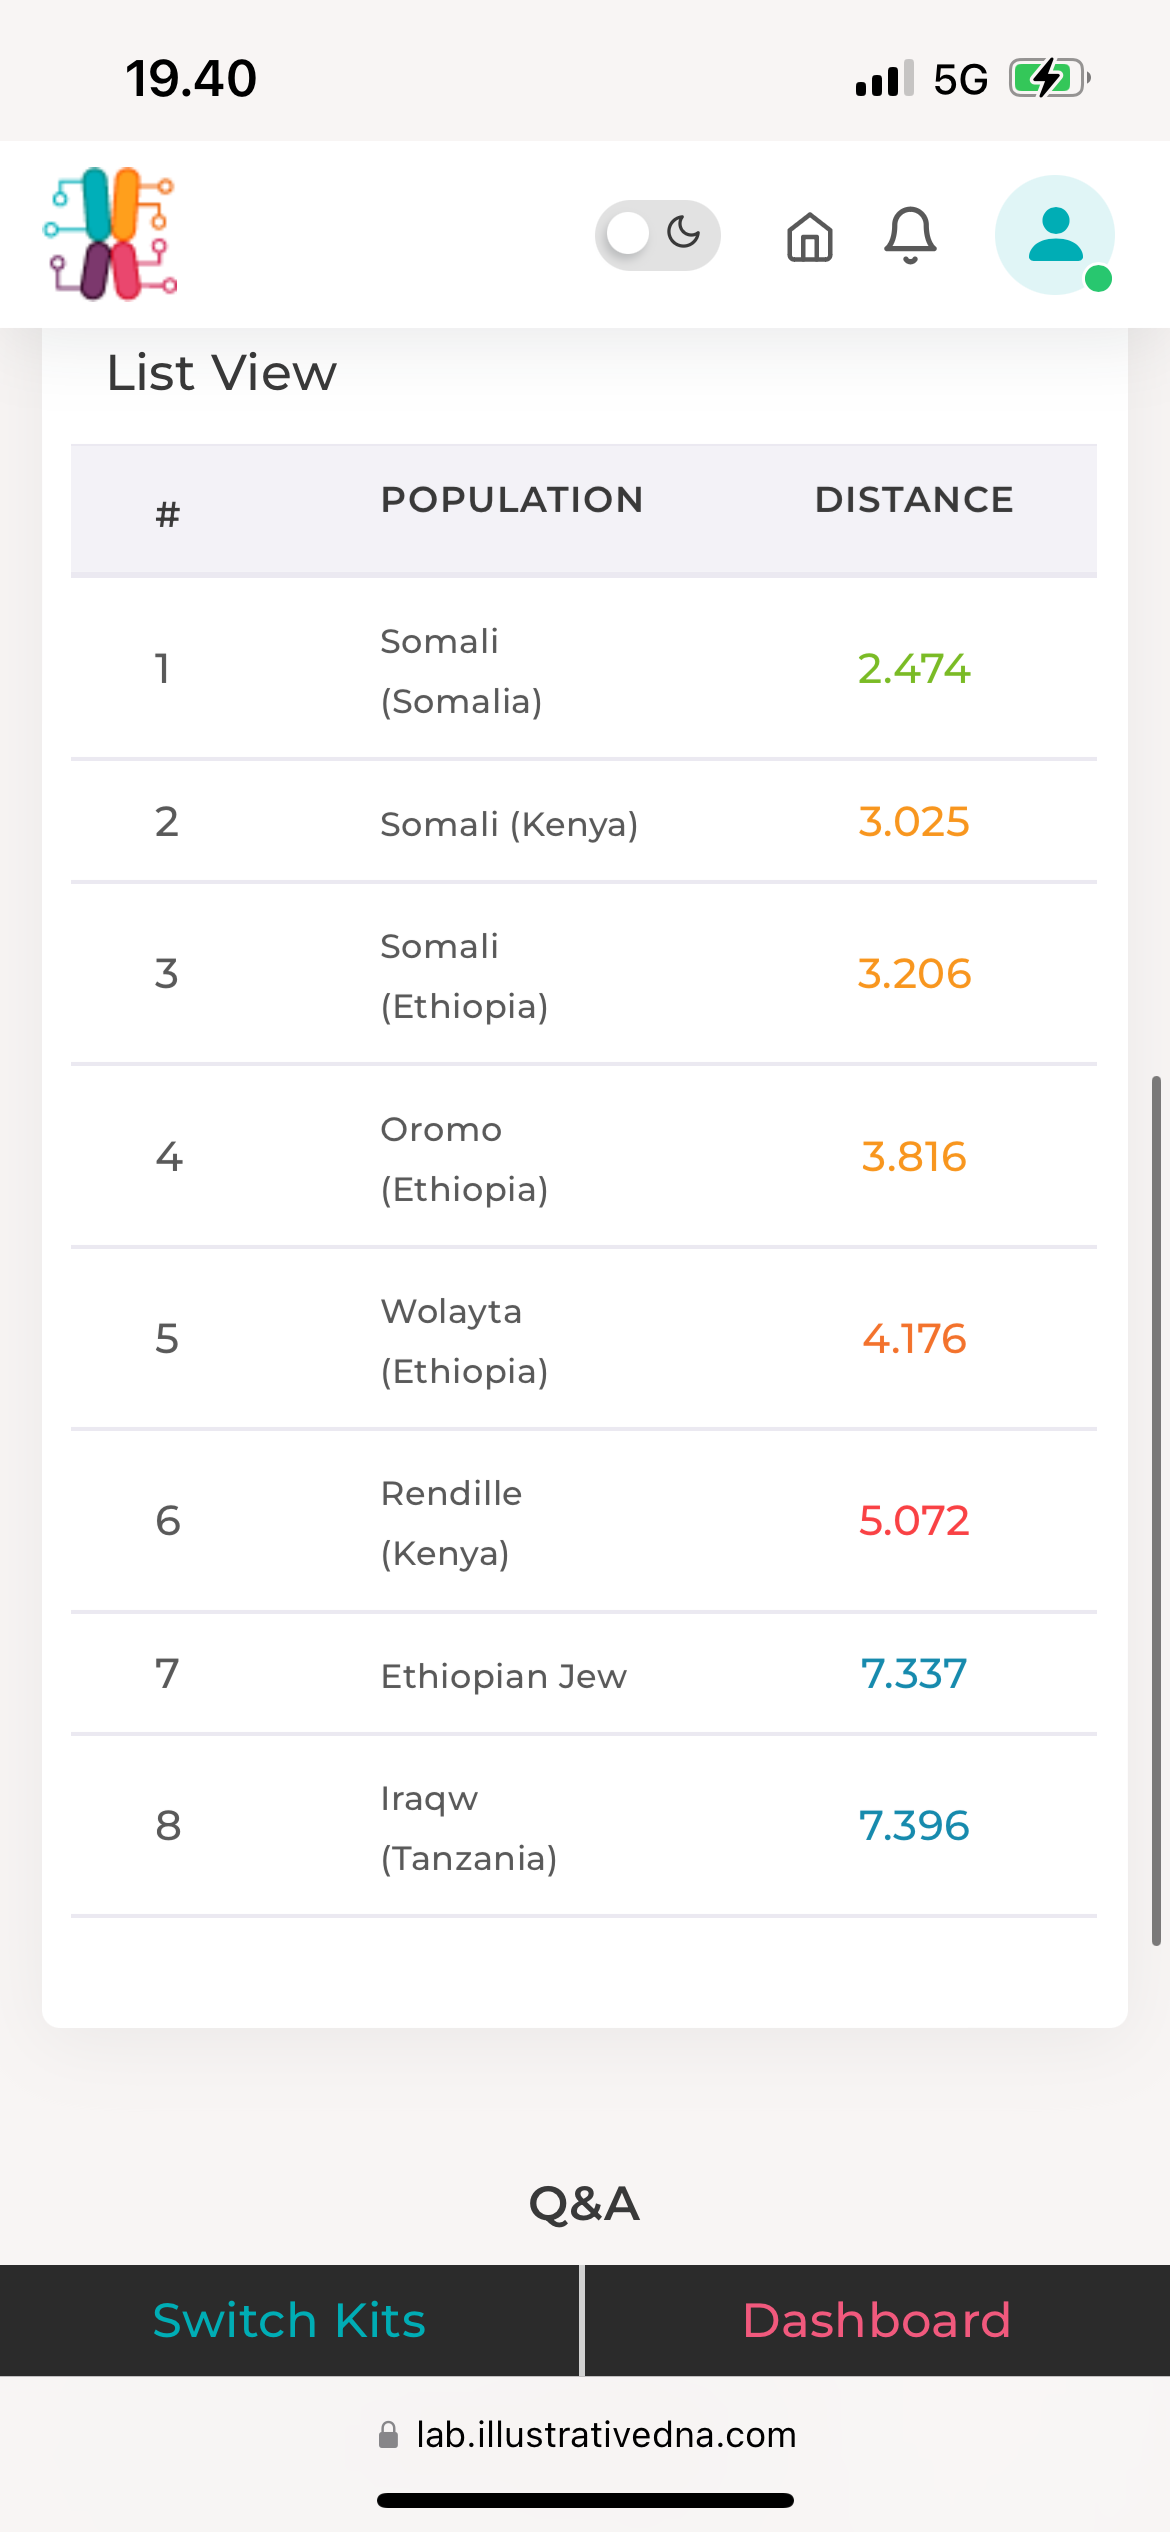Viewport: 1170px width, 2532px height.
Task: Tap the green 2.474 distance value
Action: (914, 669)
